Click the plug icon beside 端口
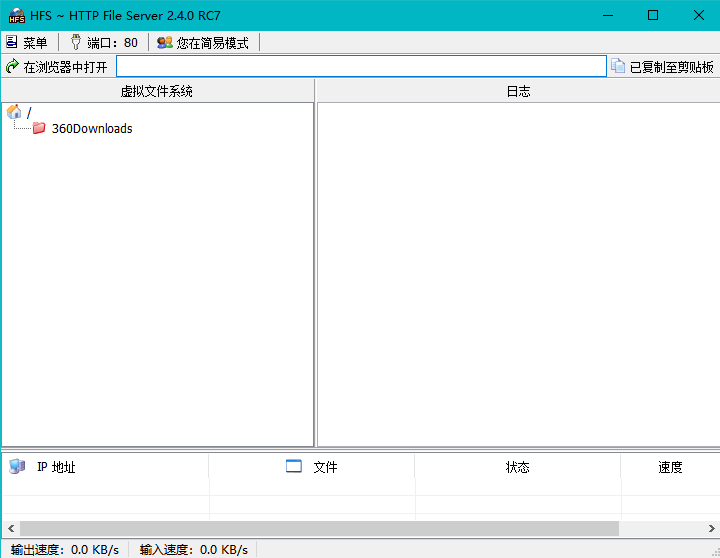The image size is (720, 558). point(76,42)
